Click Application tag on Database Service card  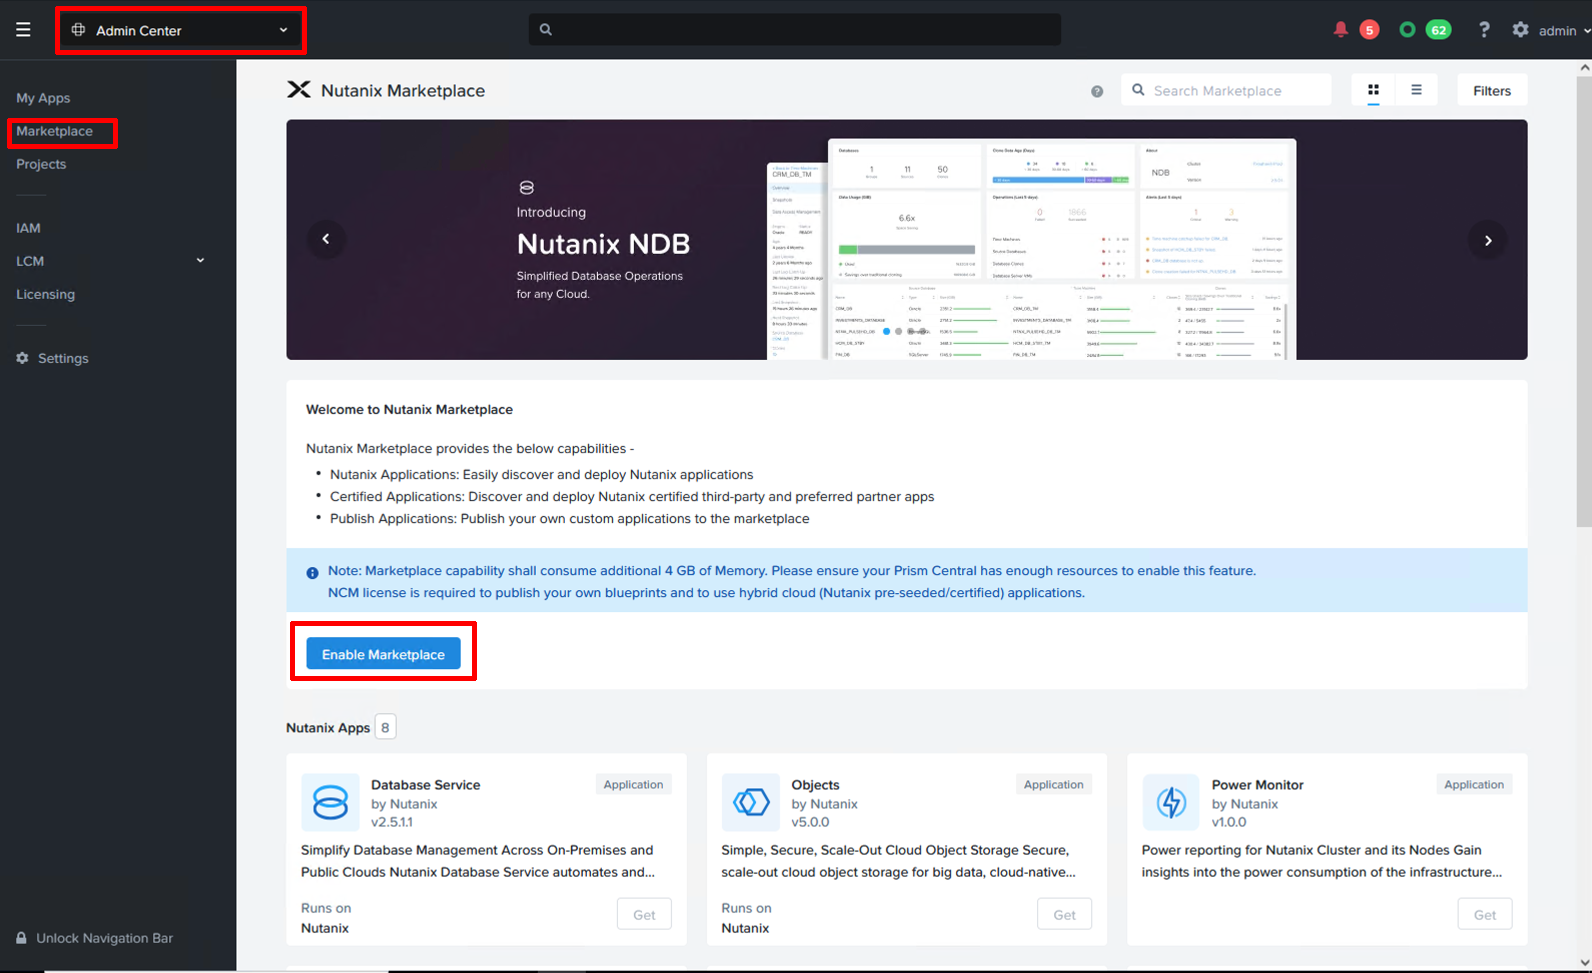tap(633, 785)
